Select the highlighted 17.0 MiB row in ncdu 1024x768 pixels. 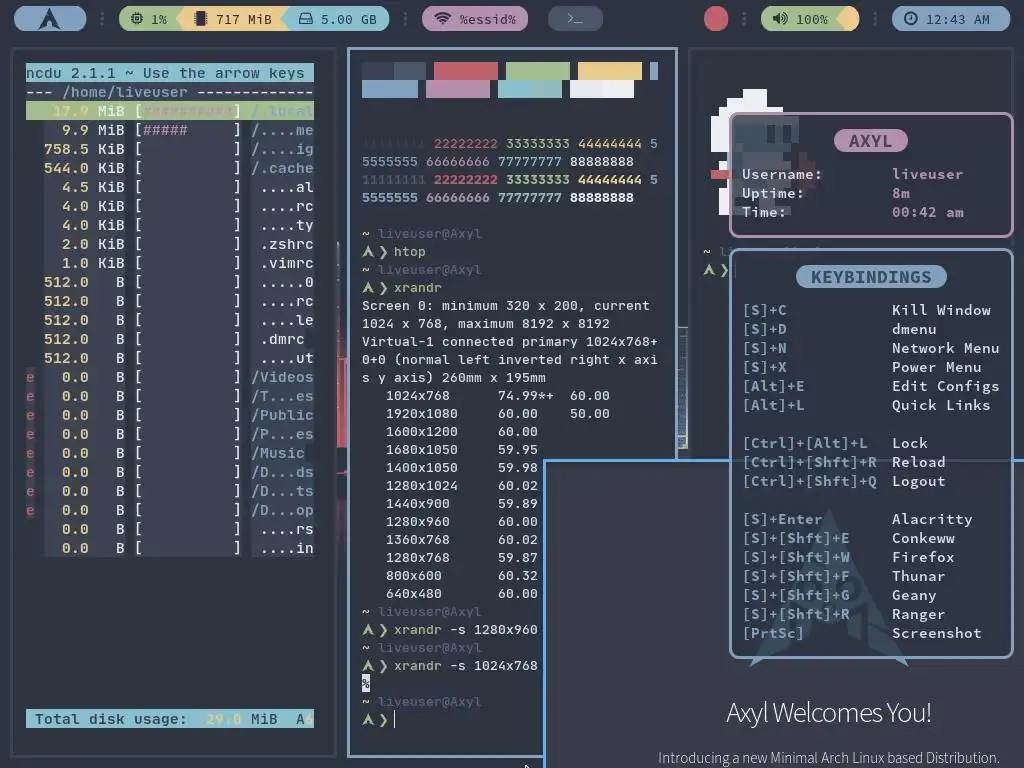(170, 111)
